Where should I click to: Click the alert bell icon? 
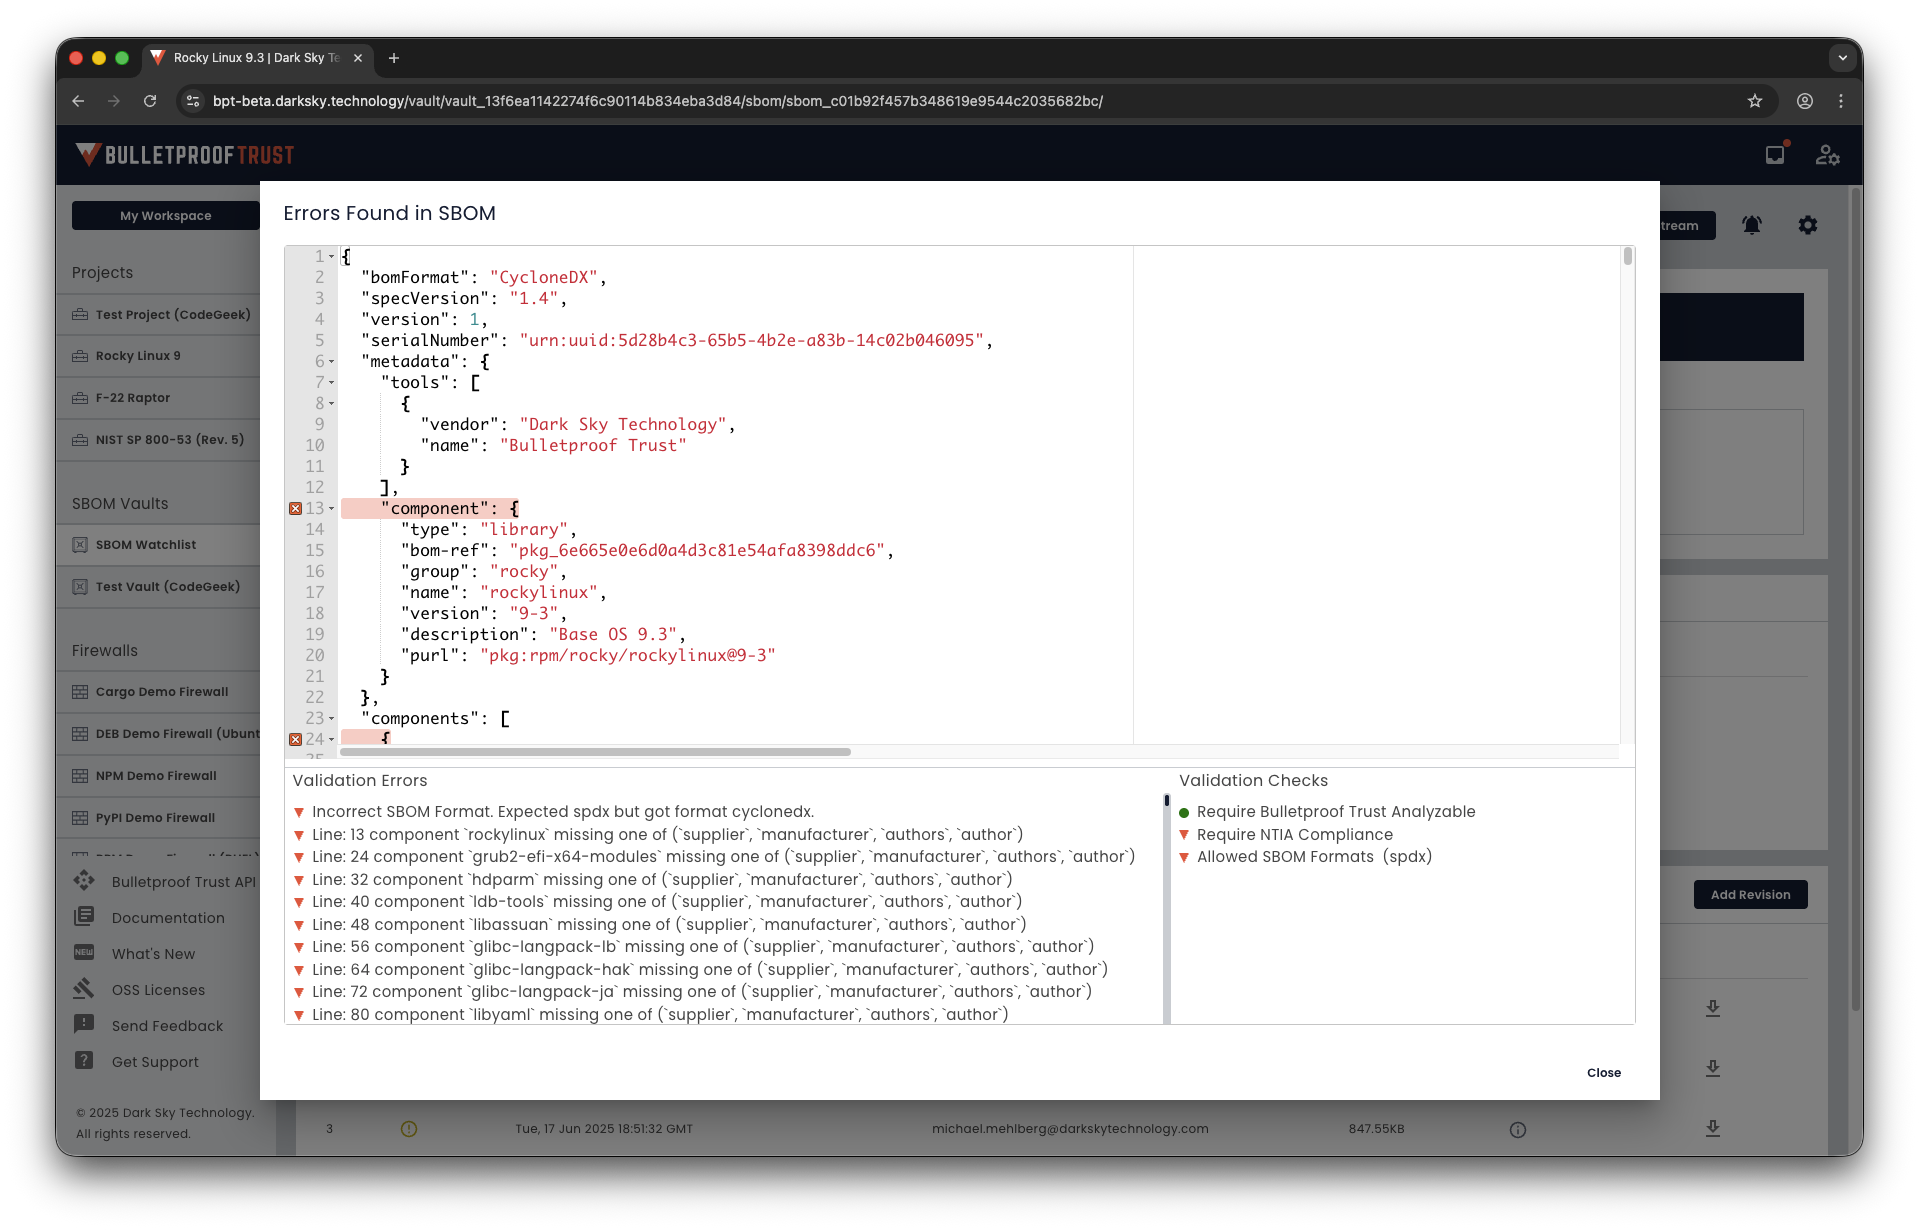click(x=1752, y=226)
